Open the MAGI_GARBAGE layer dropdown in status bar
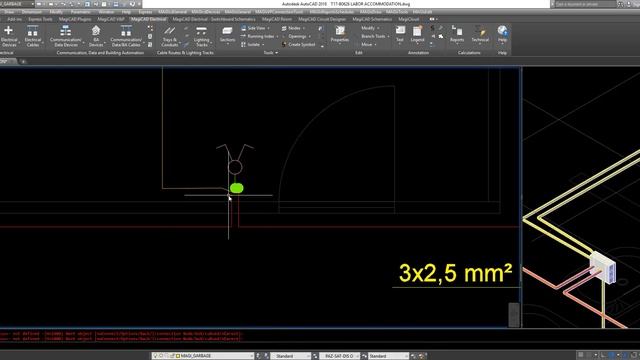 click(x=203, y=356)
